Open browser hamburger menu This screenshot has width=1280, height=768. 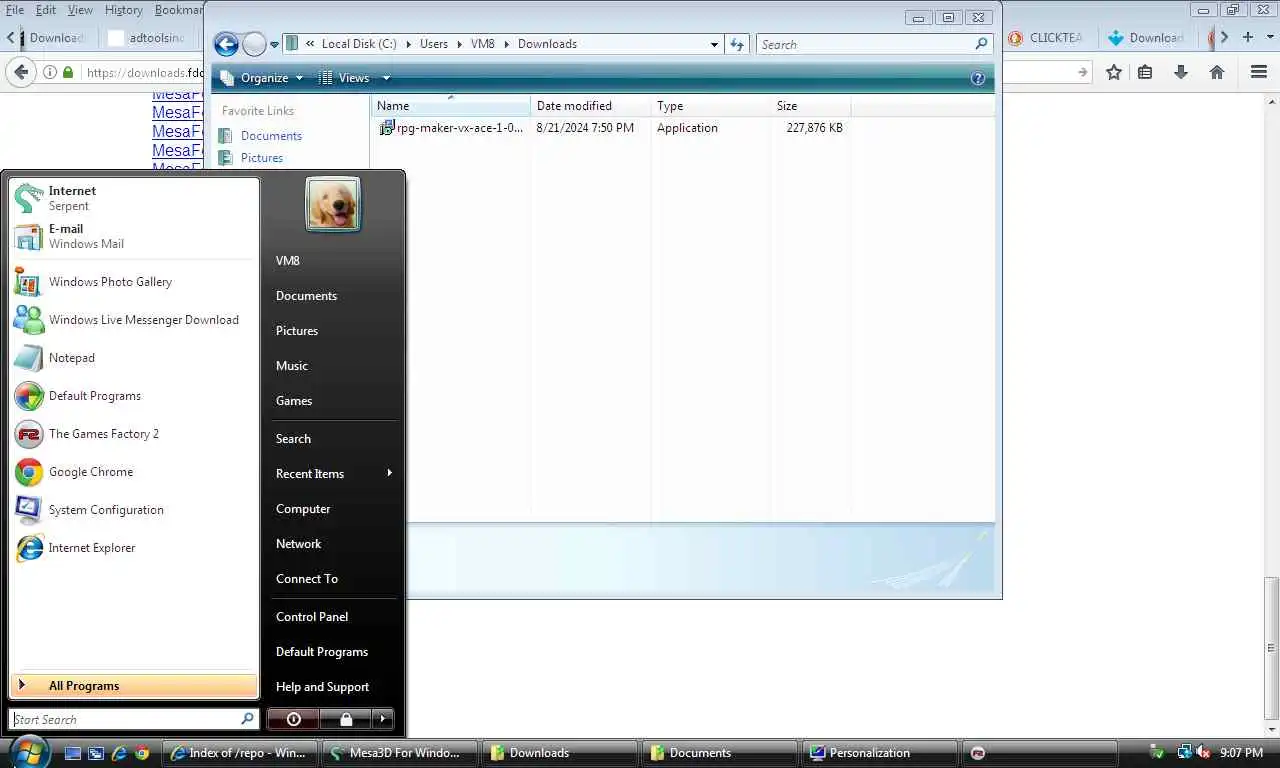[1259, 72]
